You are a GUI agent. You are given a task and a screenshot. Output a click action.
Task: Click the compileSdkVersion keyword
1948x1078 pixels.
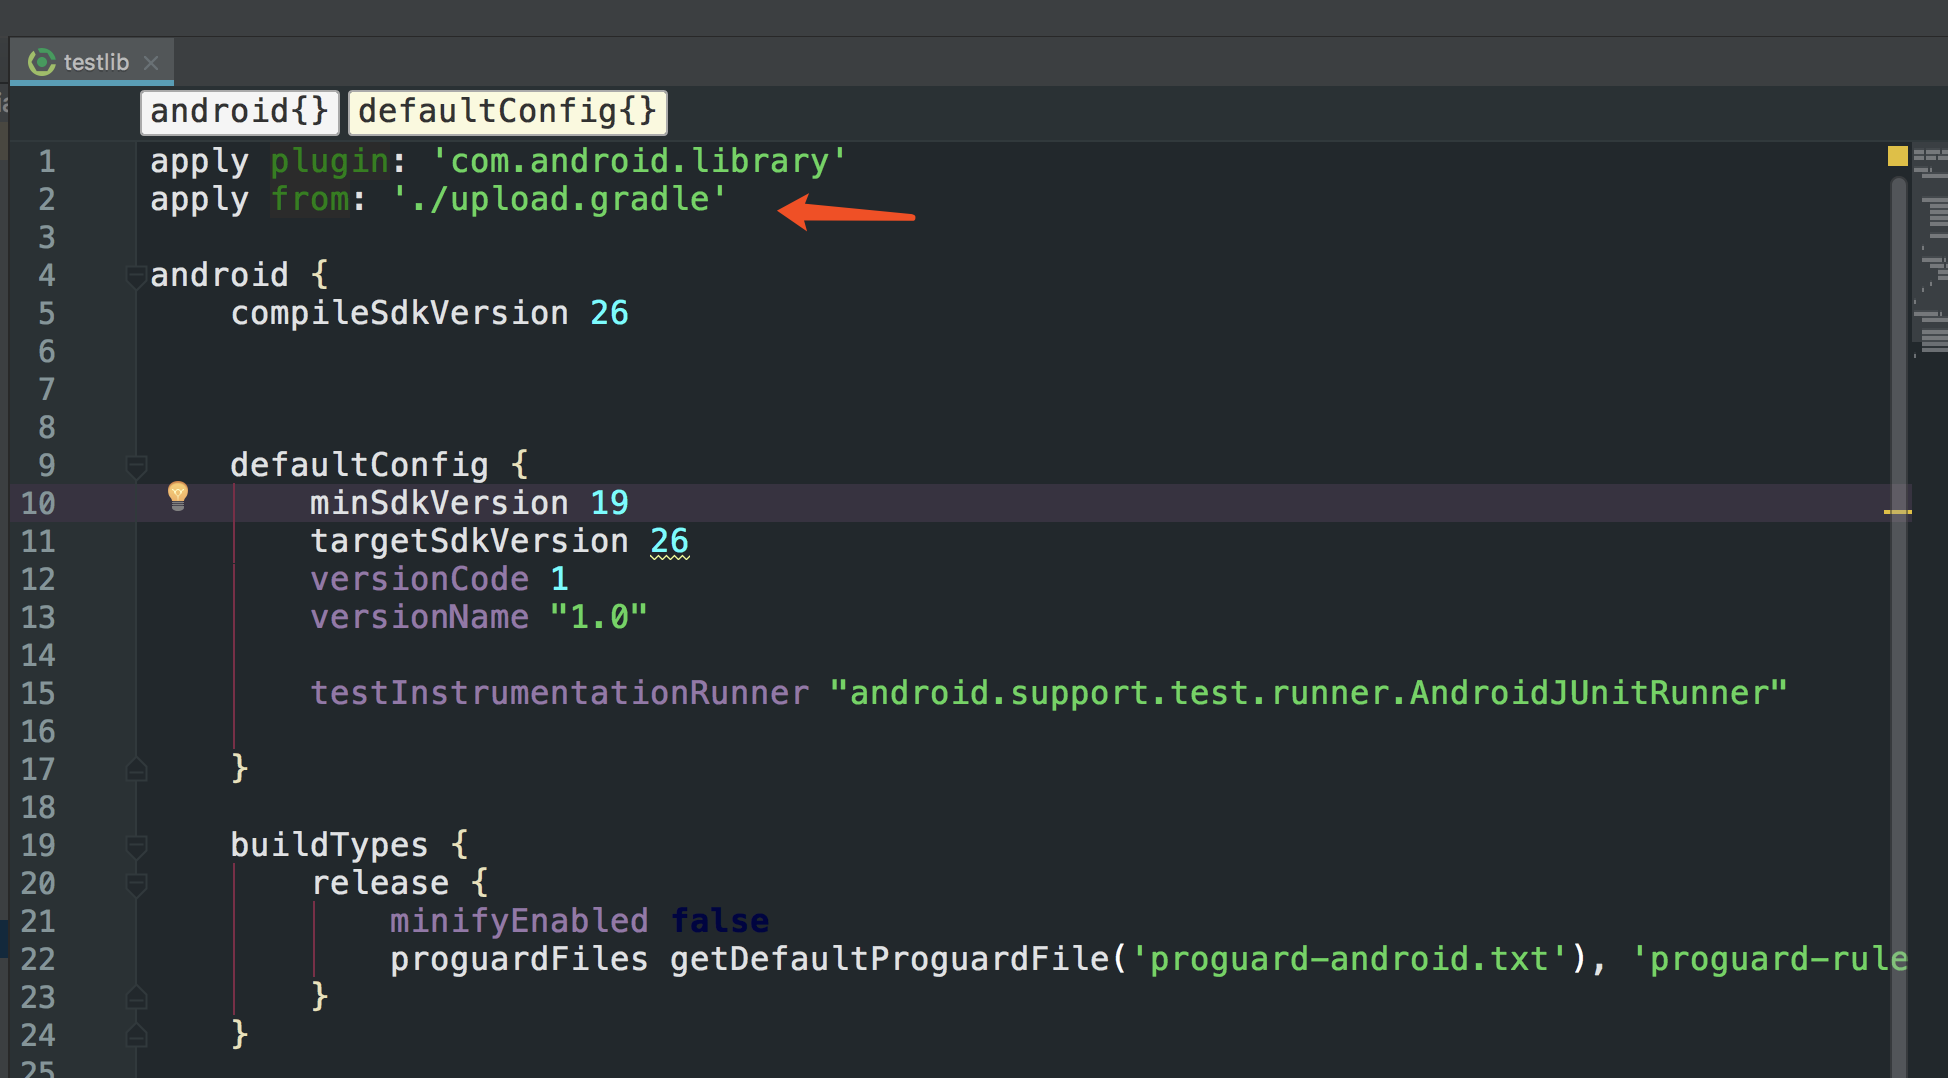(399, 313)
